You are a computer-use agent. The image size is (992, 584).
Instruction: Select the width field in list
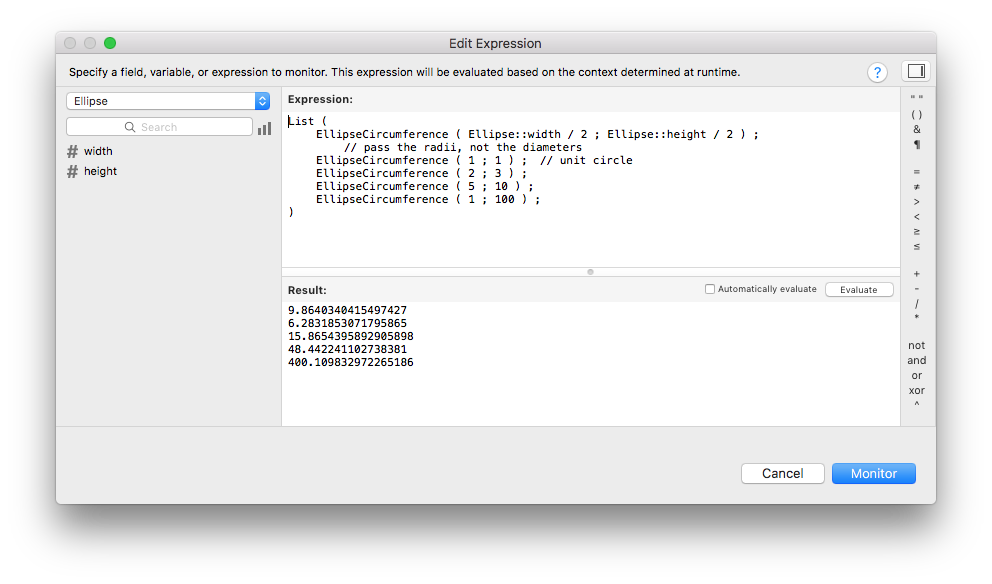coord(98,151)
